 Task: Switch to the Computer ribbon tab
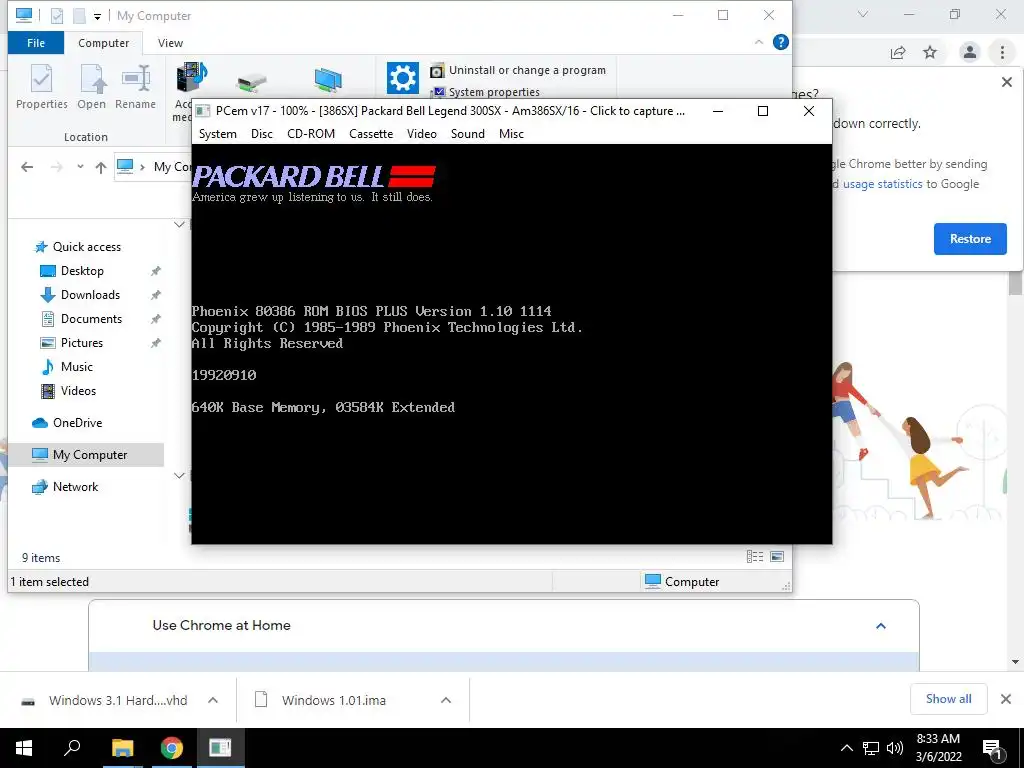pos(103,43)
